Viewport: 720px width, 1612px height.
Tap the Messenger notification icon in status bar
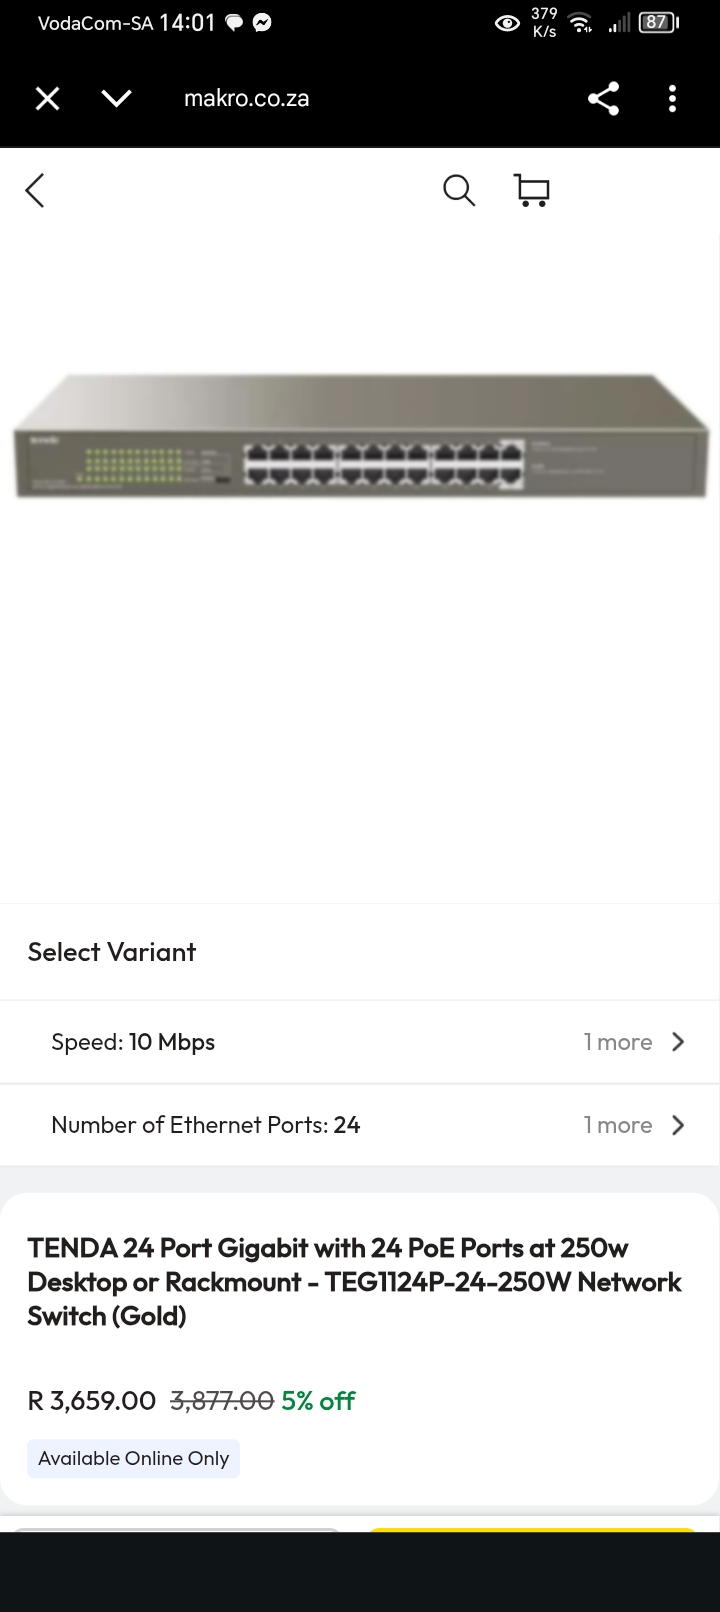[x=262, y=22]
